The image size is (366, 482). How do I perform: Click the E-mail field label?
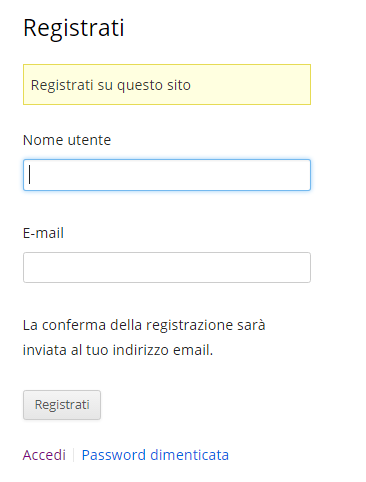click(x=43, y=233)
